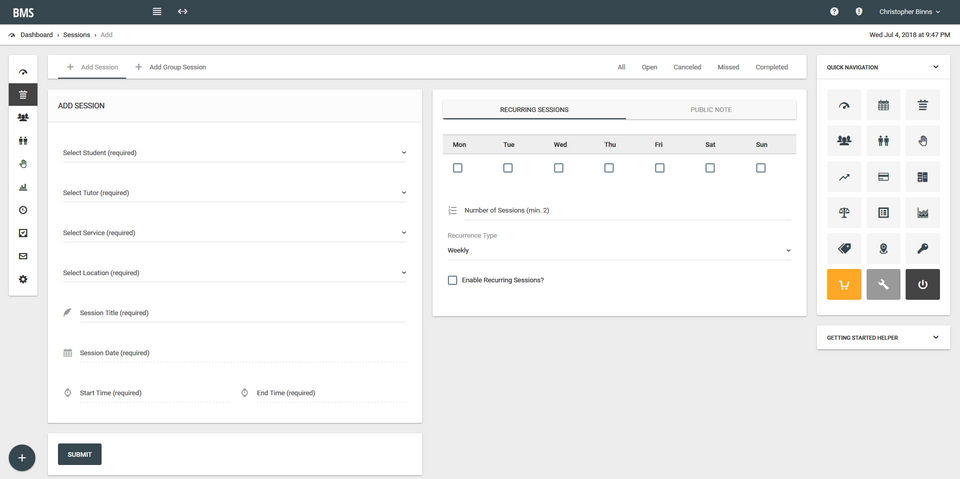Open map pin tile in Quick Navigation
Viewport: 960px width, 479px height.
[x=883, y=249]
